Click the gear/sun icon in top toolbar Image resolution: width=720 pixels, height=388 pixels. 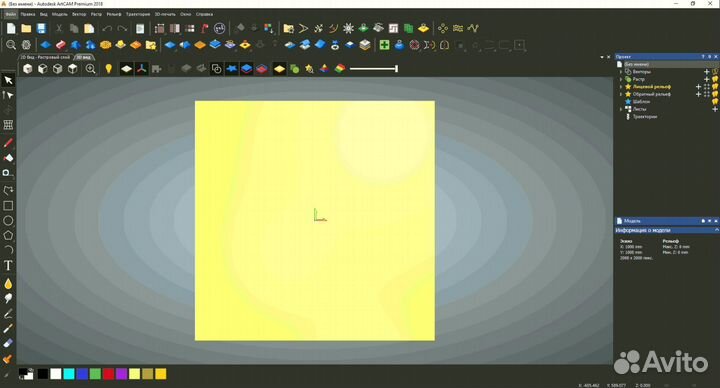(x=349, y=28)
